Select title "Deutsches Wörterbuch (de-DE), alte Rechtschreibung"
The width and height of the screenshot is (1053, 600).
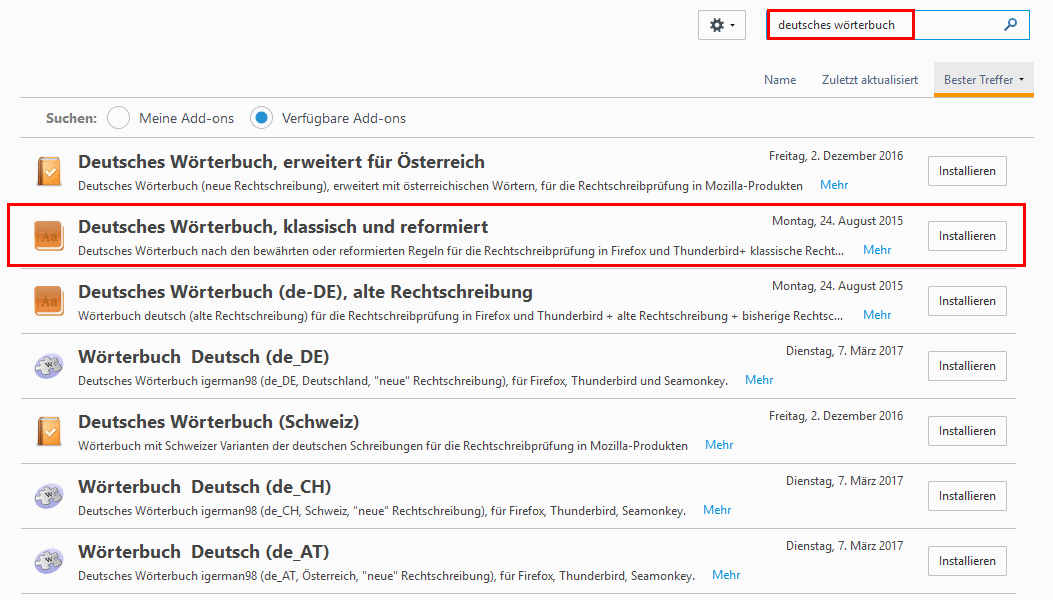(306, 292)
